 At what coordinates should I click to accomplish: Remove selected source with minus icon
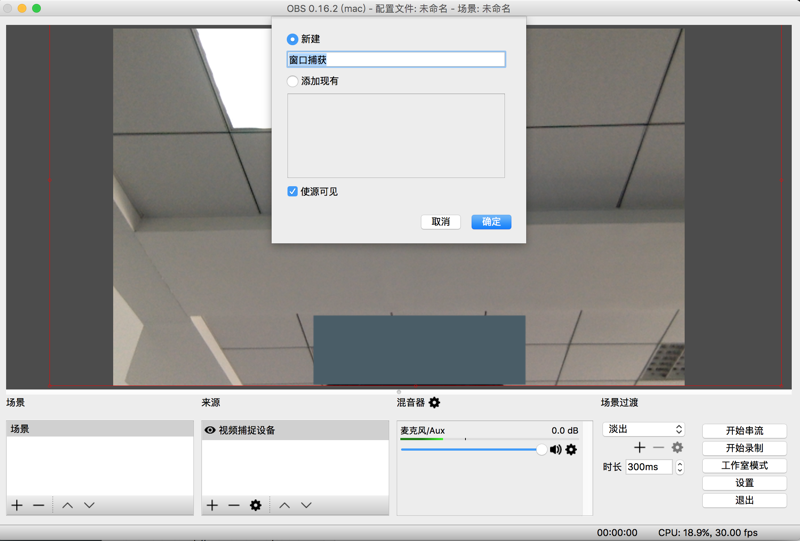pos(234,505)
